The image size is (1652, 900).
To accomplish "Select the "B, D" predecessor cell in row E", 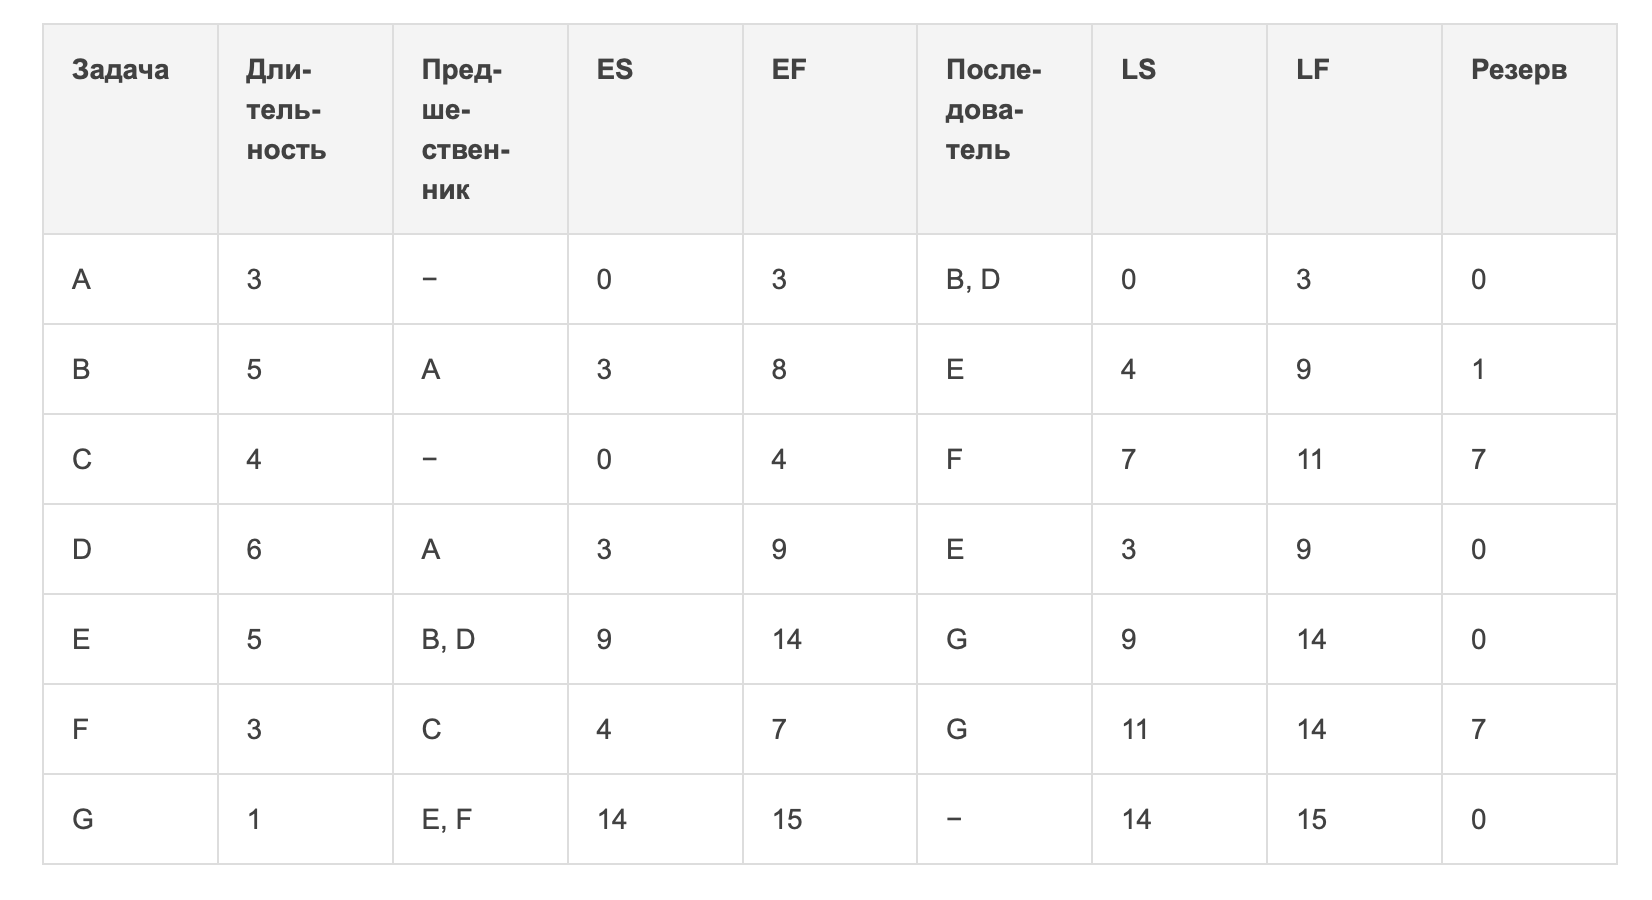I will 448,639.
